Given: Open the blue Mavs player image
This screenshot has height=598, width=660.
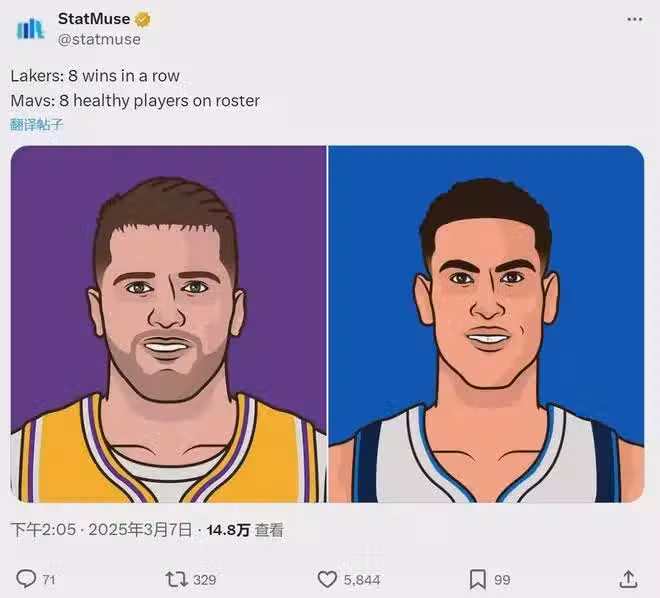Looking at the screenshot, I should click(x=486, y=324).
